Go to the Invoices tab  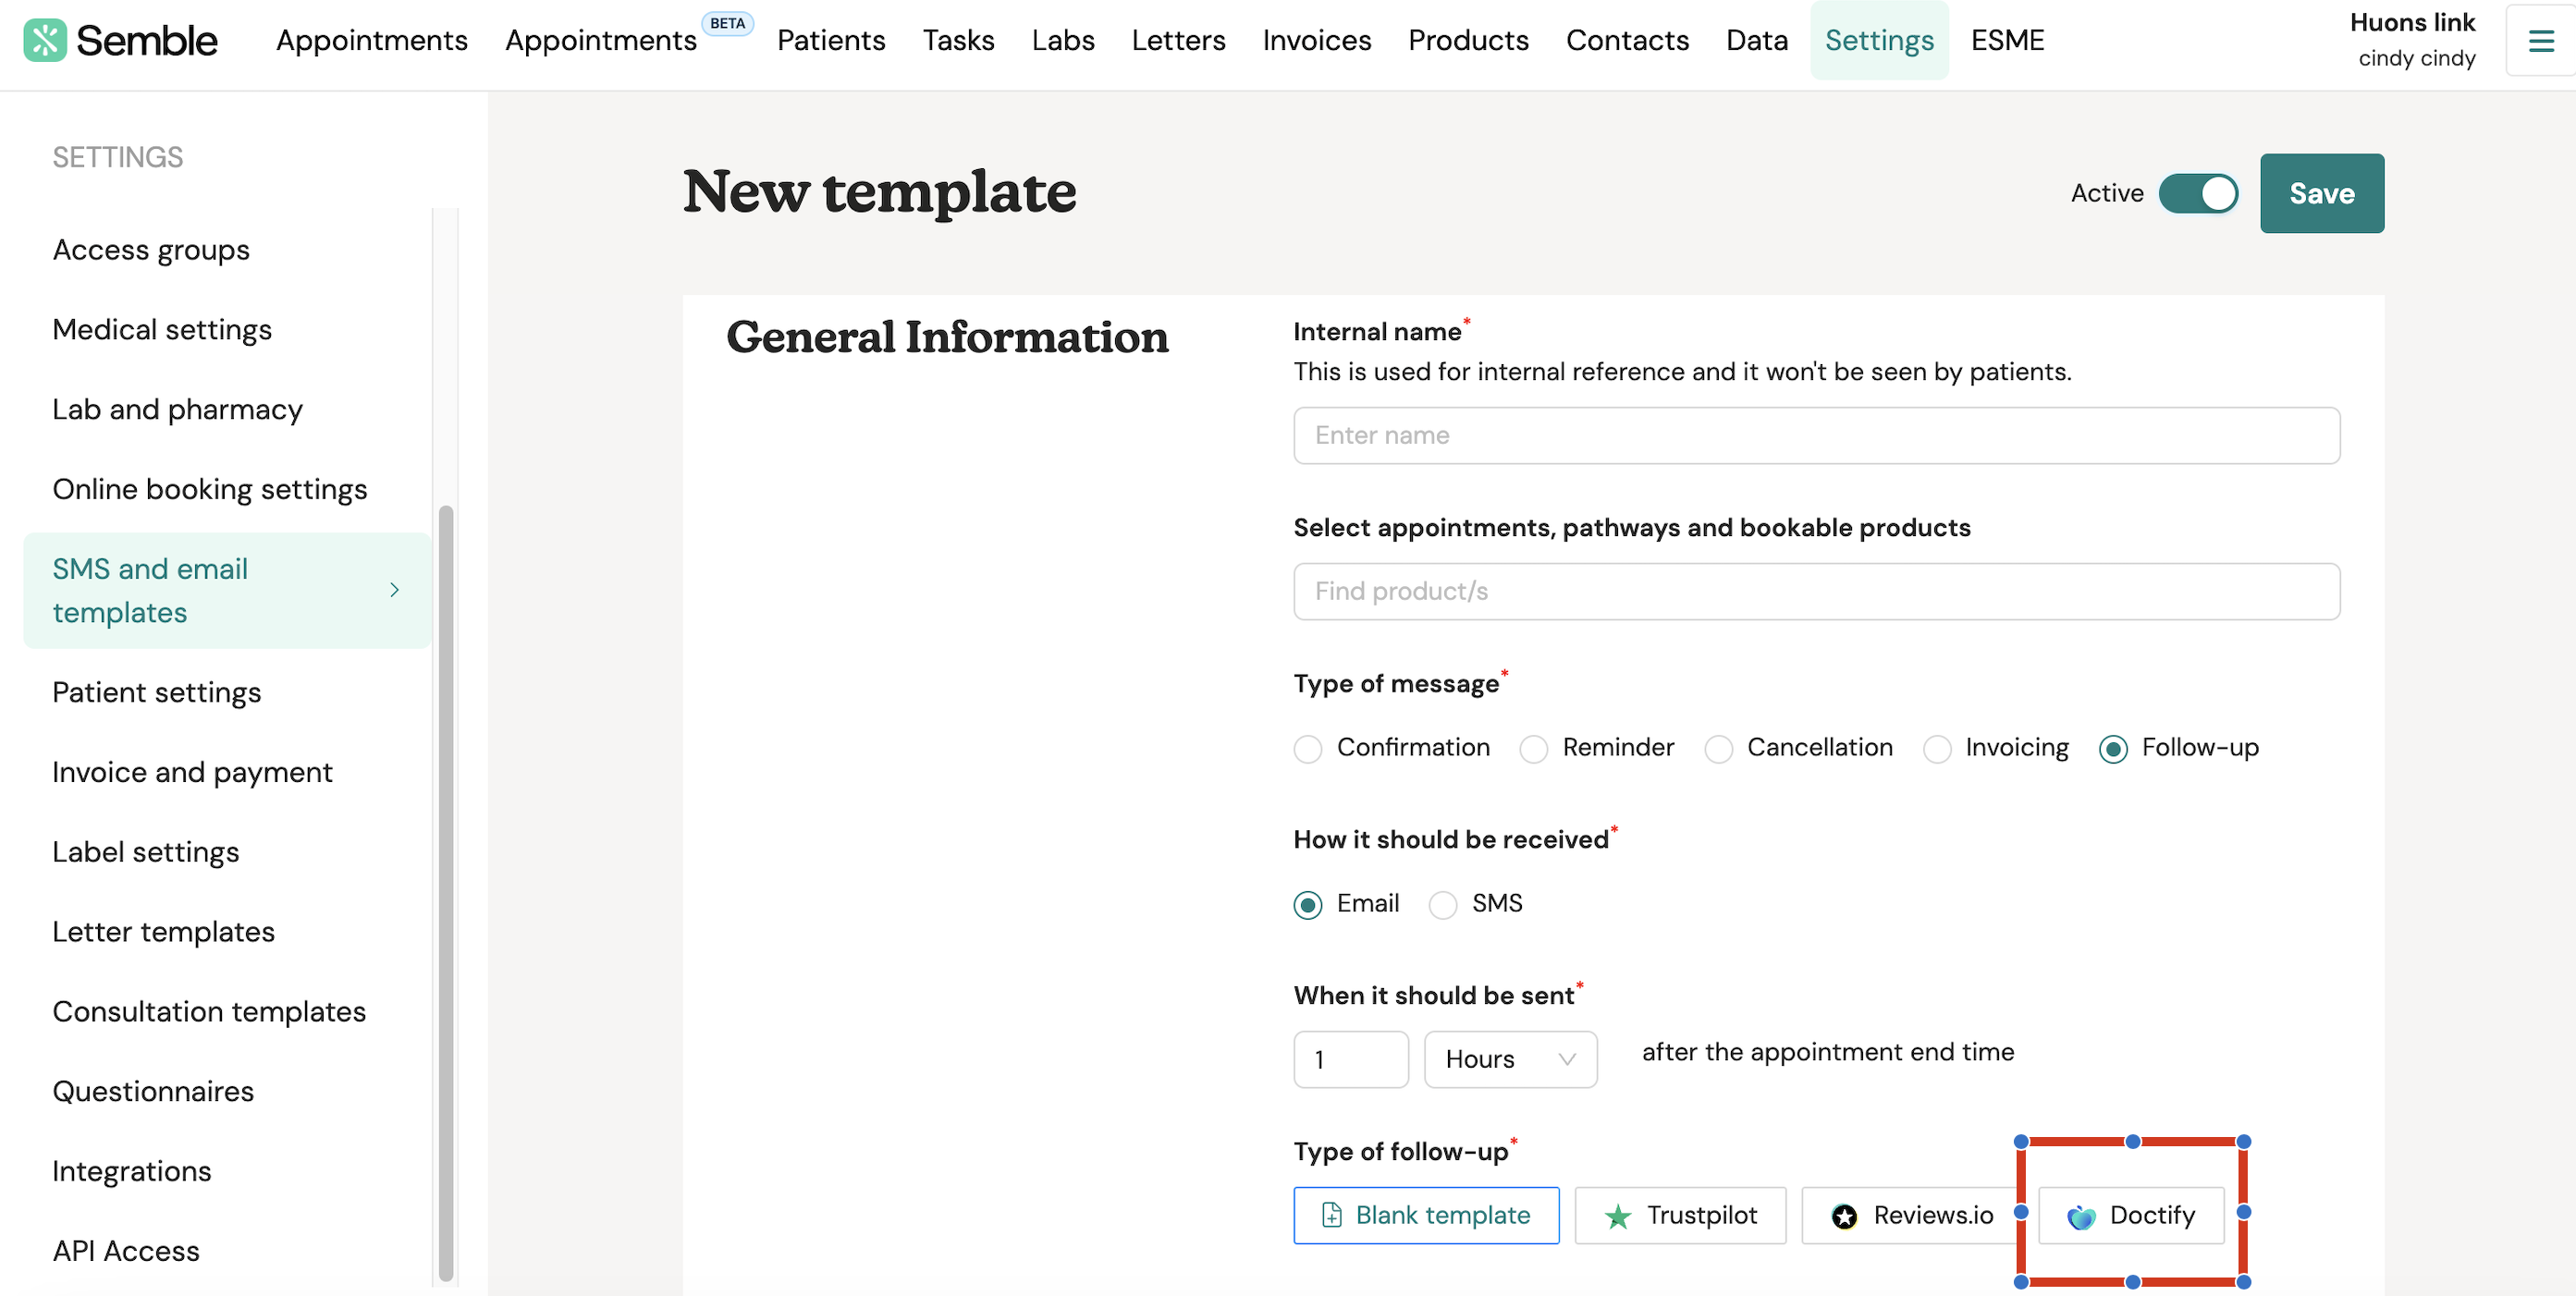[x=1316, y=40]
